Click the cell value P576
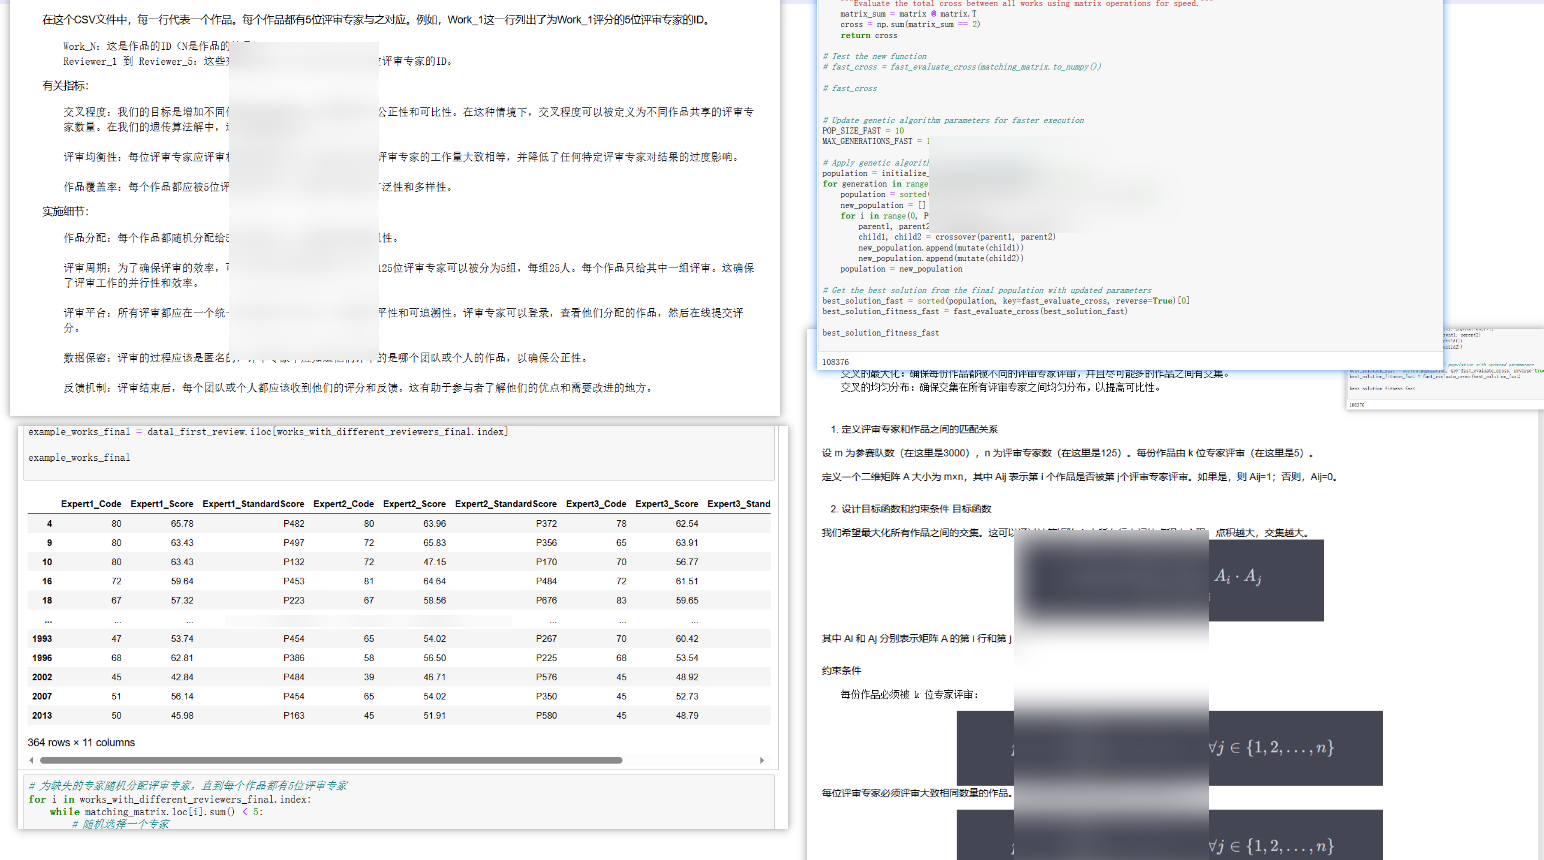This screenshot has width=1544, height=860. tap(546, 677)
